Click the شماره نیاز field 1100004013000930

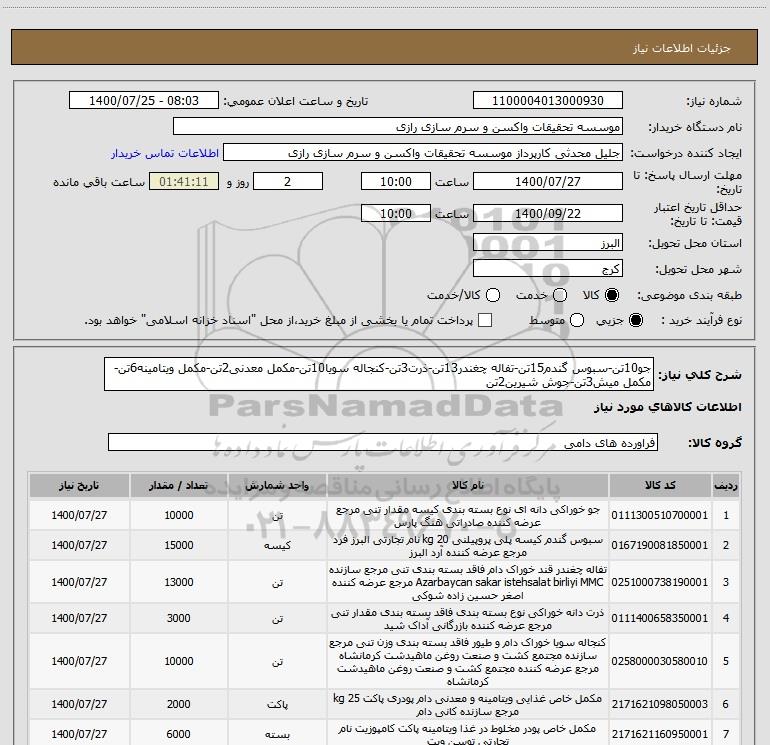click(548, 101)
